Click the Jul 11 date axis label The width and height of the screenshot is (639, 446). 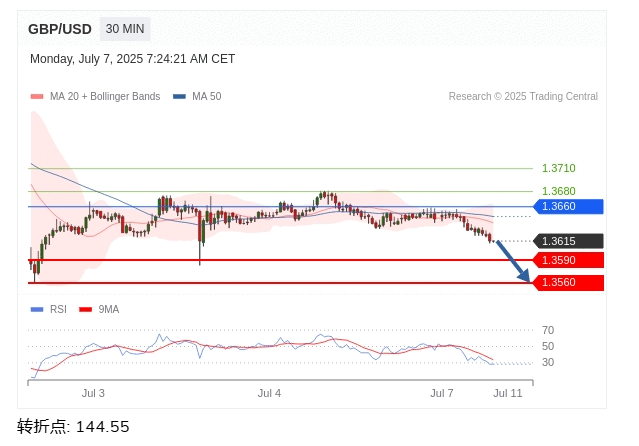coord(508,393)
